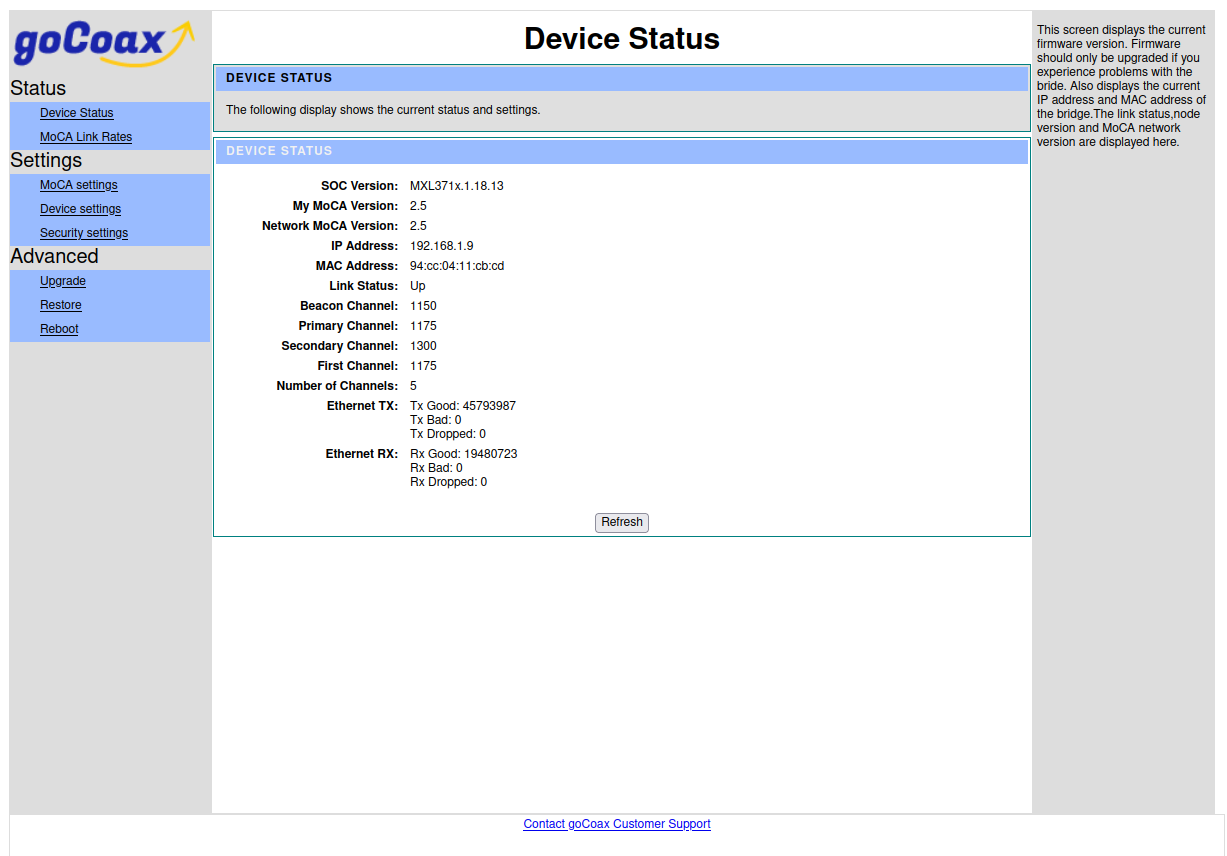1227x856 pixels.
Task: Open the Device Status page link
Action: [77, 113]
